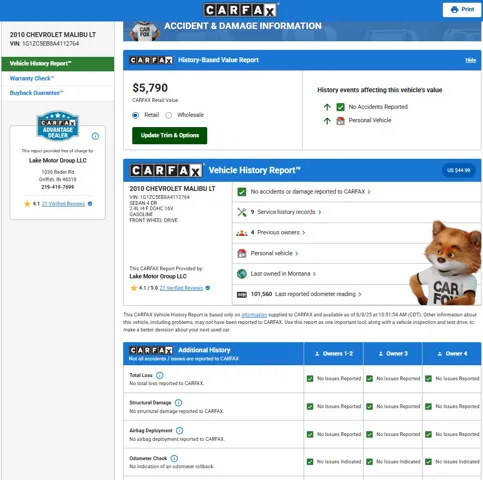Click the Total Loss info icon
Viewport: 483px width, 480px height.
[160, 375]
